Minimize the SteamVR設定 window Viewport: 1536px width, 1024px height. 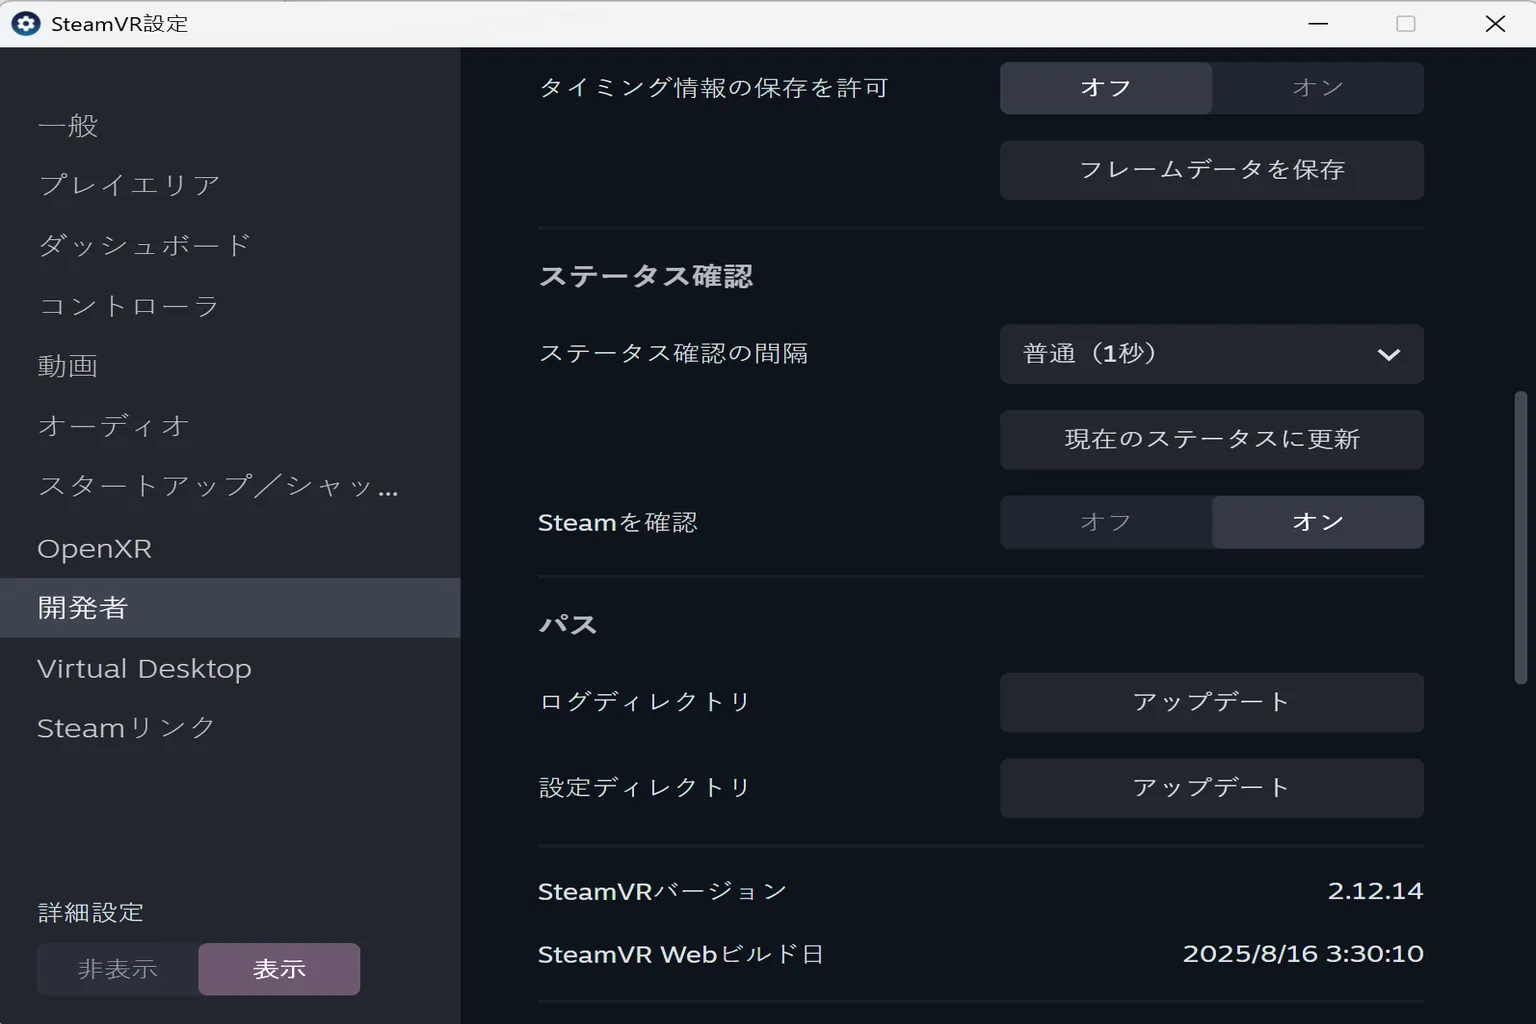click(1318, 24)
